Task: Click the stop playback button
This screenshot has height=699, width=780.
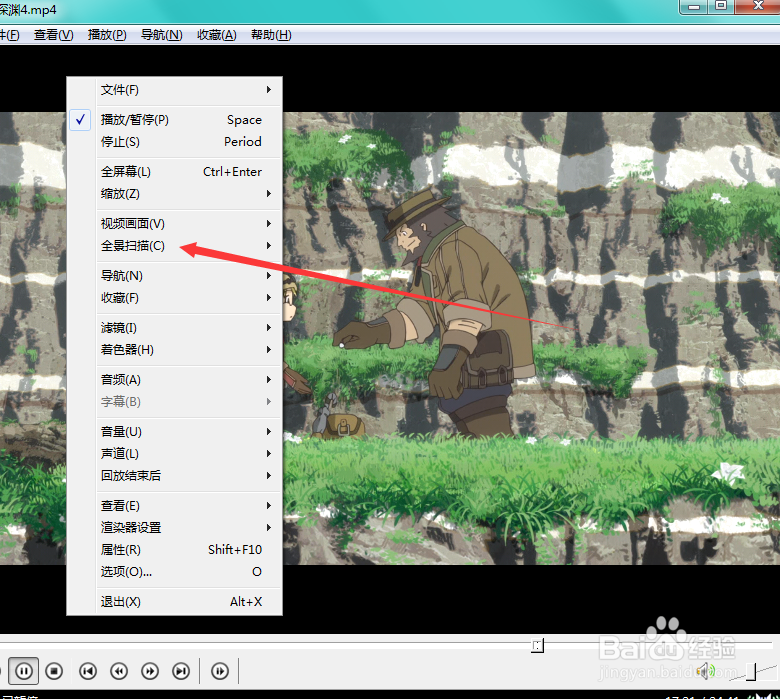Action: (54, 671)
